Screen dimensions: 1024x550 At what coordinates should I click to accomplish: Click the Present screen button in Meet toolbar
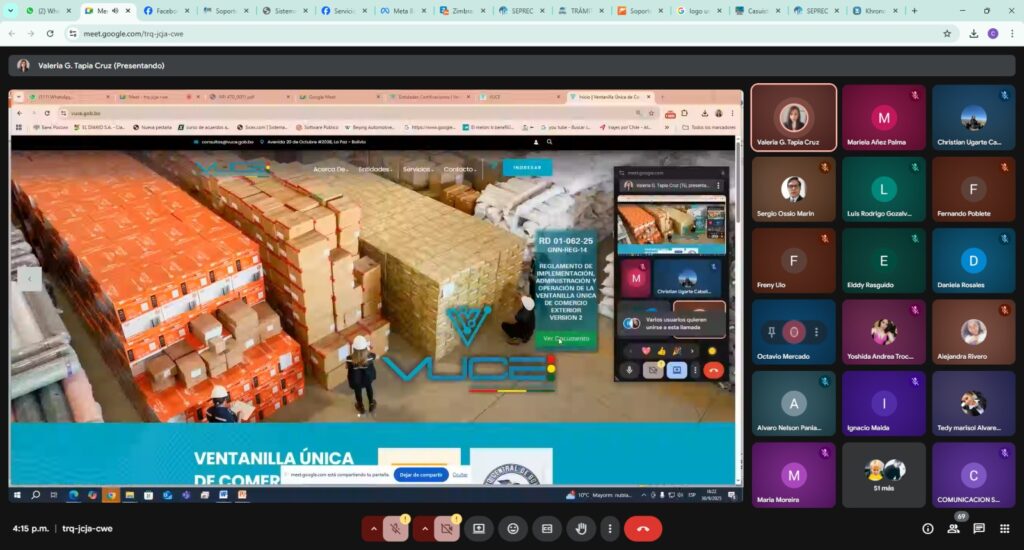pos(479,528)
